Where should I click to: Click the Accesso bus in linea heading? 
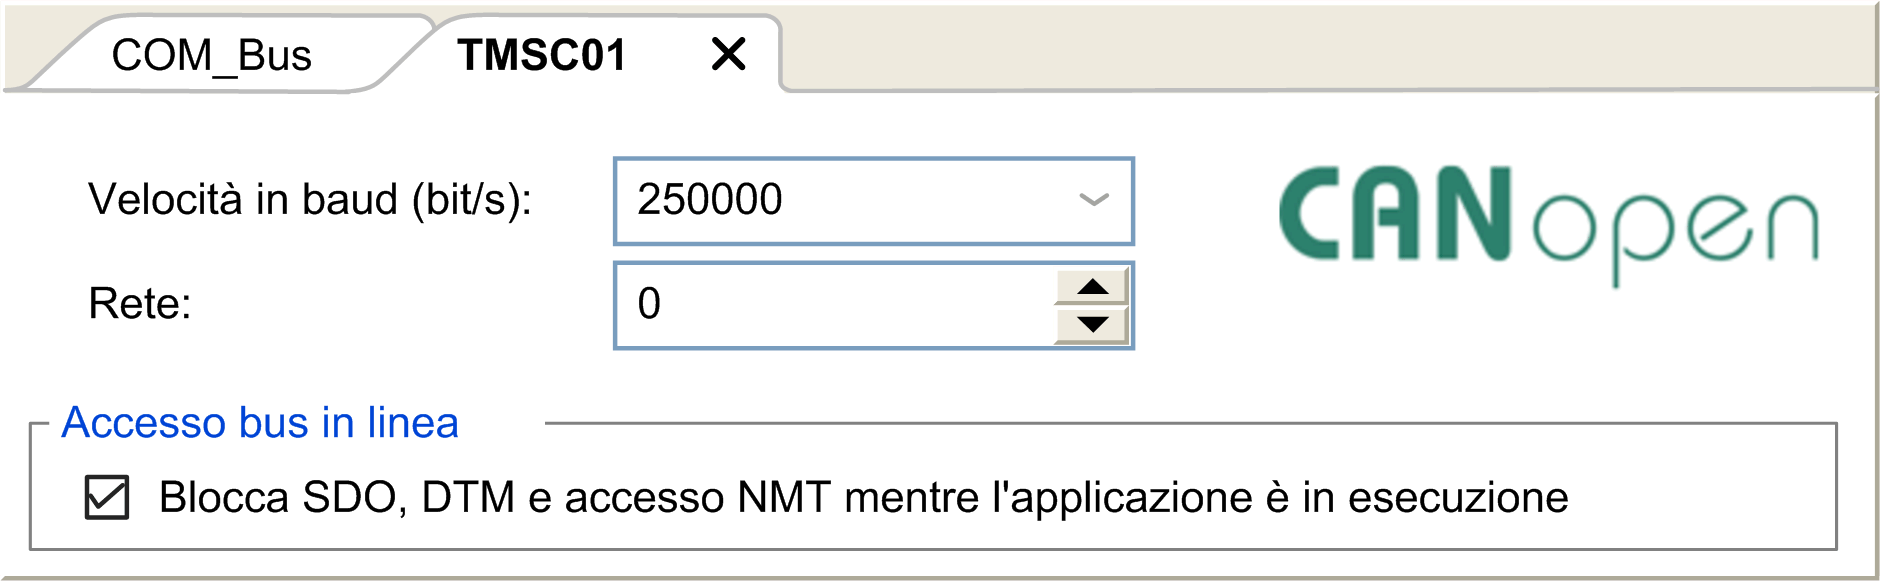pyautogui.click(x=260, y=422)
